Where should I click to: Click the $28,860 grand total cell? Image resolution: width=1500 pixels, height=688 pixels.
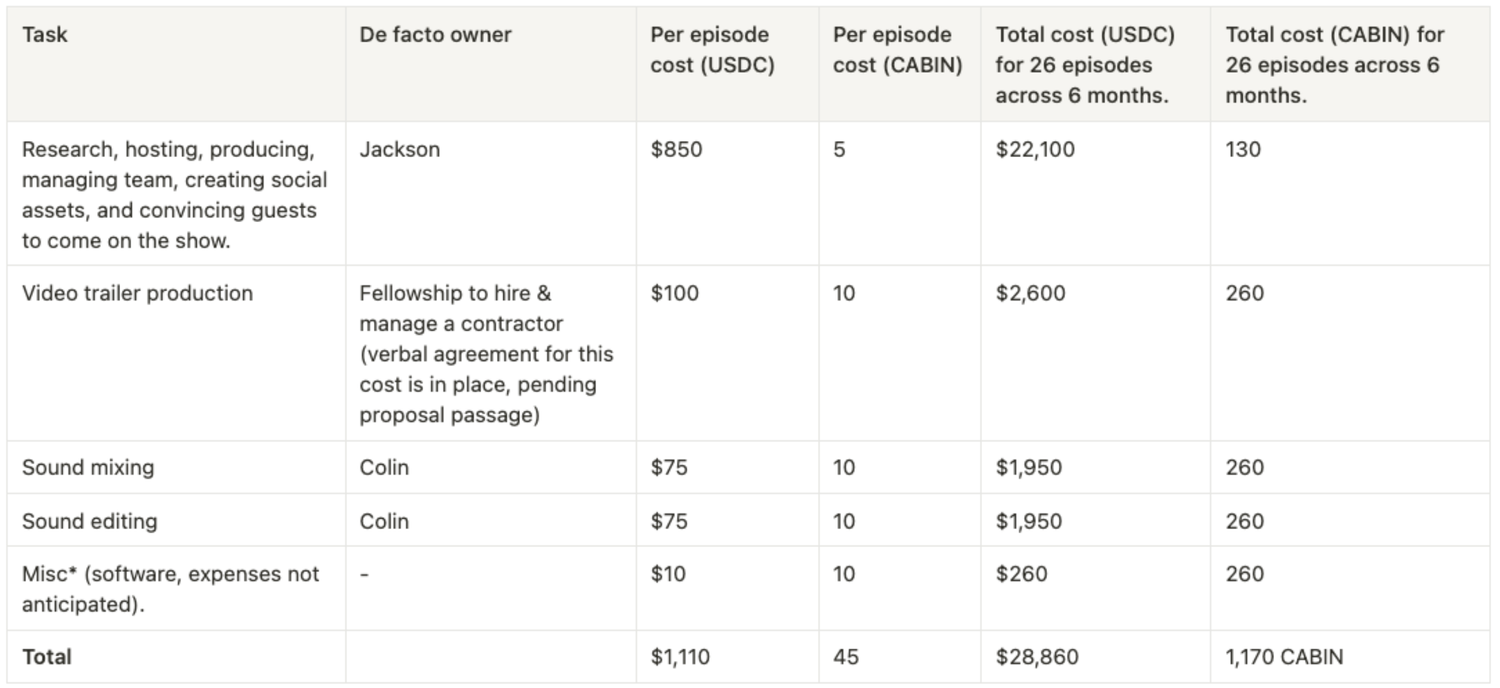(1036, 657)
